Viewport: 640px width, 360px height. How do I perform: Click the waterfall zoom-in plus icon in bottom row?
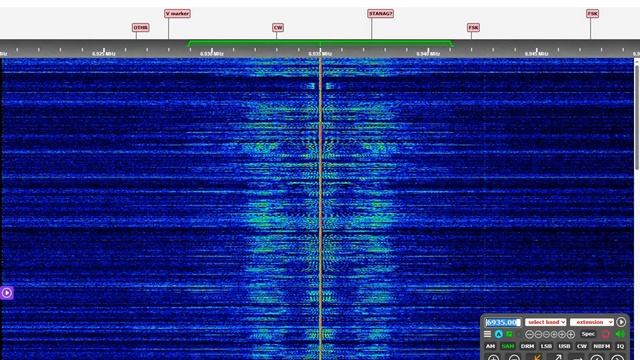pos(493,358)
